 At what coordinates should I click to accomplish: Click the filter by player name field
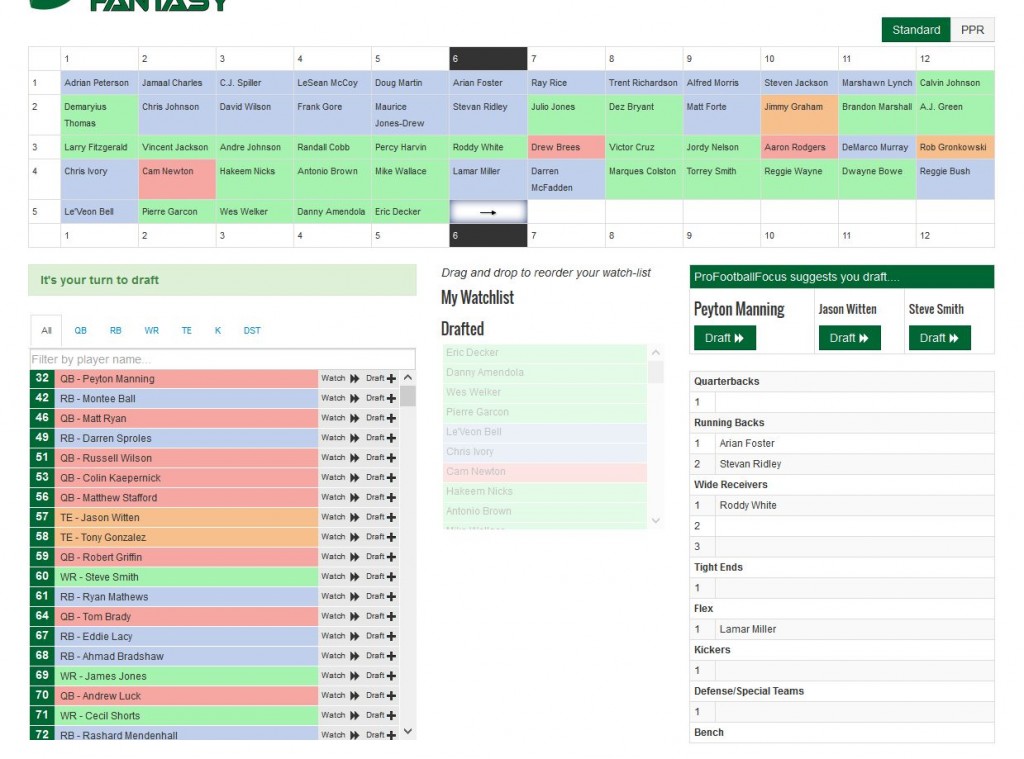pyautogui.click(x=222, y=359)
